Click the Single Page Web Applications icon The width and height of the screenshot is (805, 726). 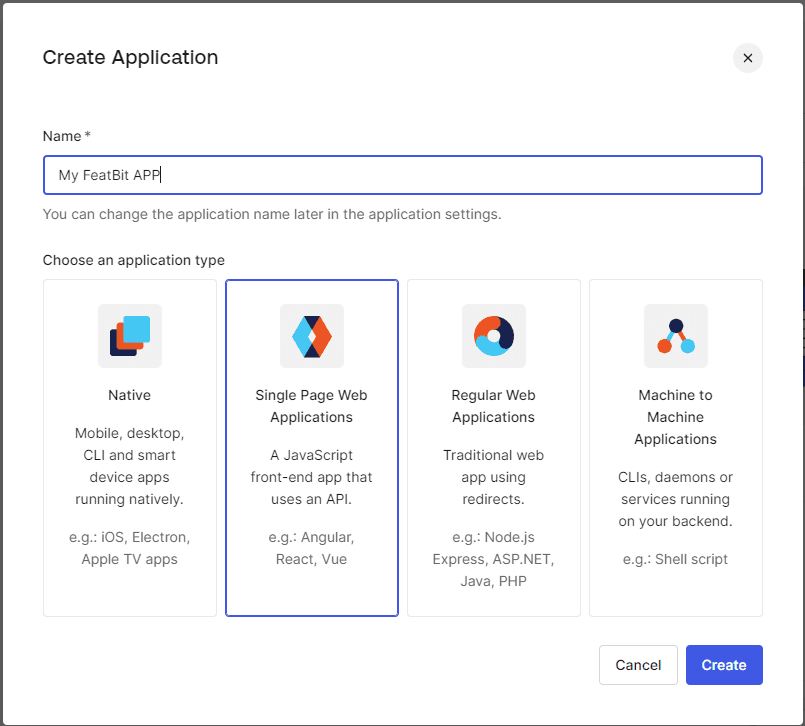[311, 336]
